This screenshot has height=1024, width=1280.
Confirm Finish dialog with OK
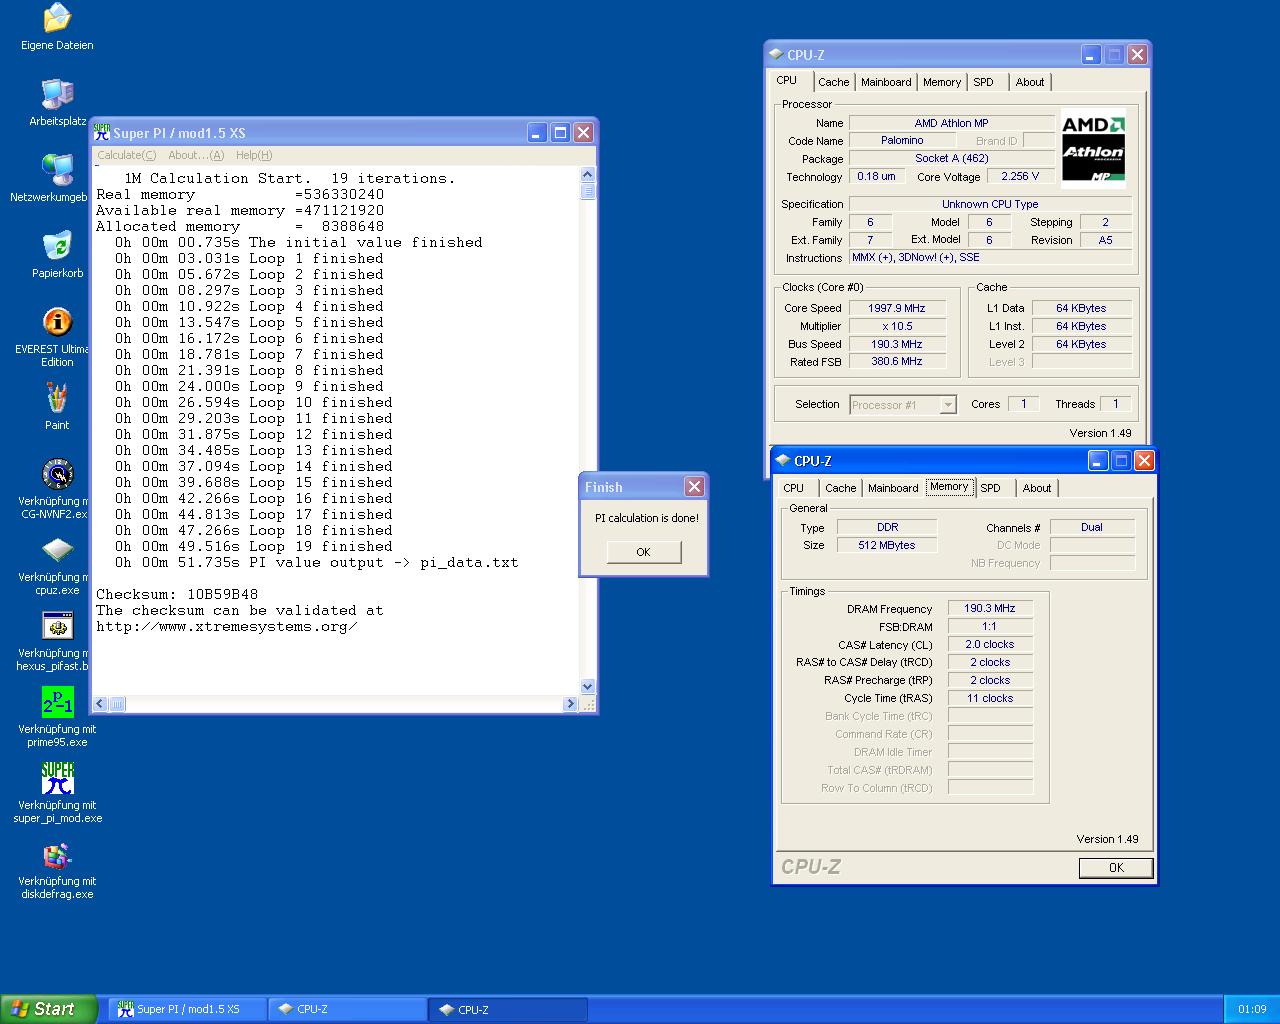[x=643, y=552]
